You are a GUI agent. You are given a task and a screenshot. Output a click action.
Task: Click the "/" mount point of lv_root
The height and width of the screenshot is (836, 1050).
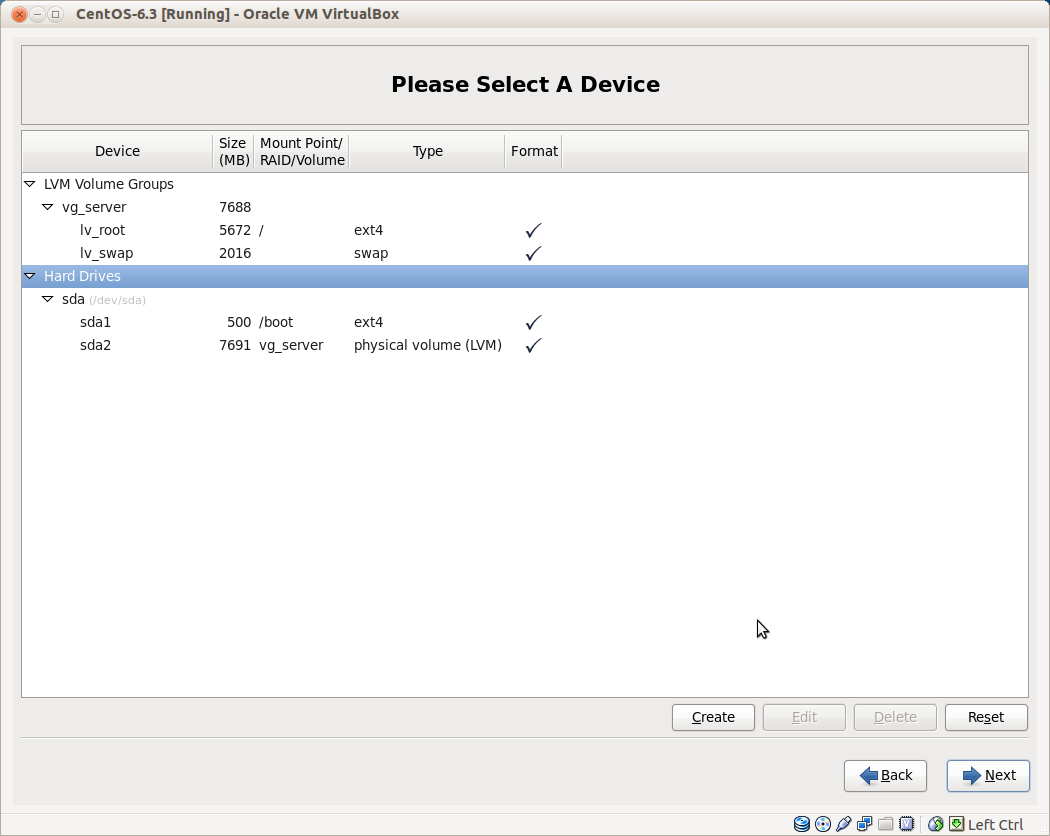261,230
